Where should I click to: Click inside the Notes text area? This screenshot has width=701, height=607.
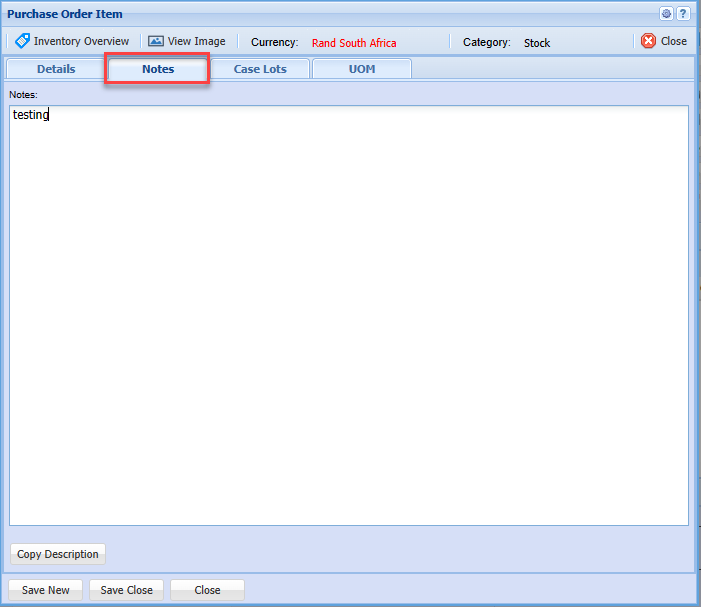click(x=349, y=316)
